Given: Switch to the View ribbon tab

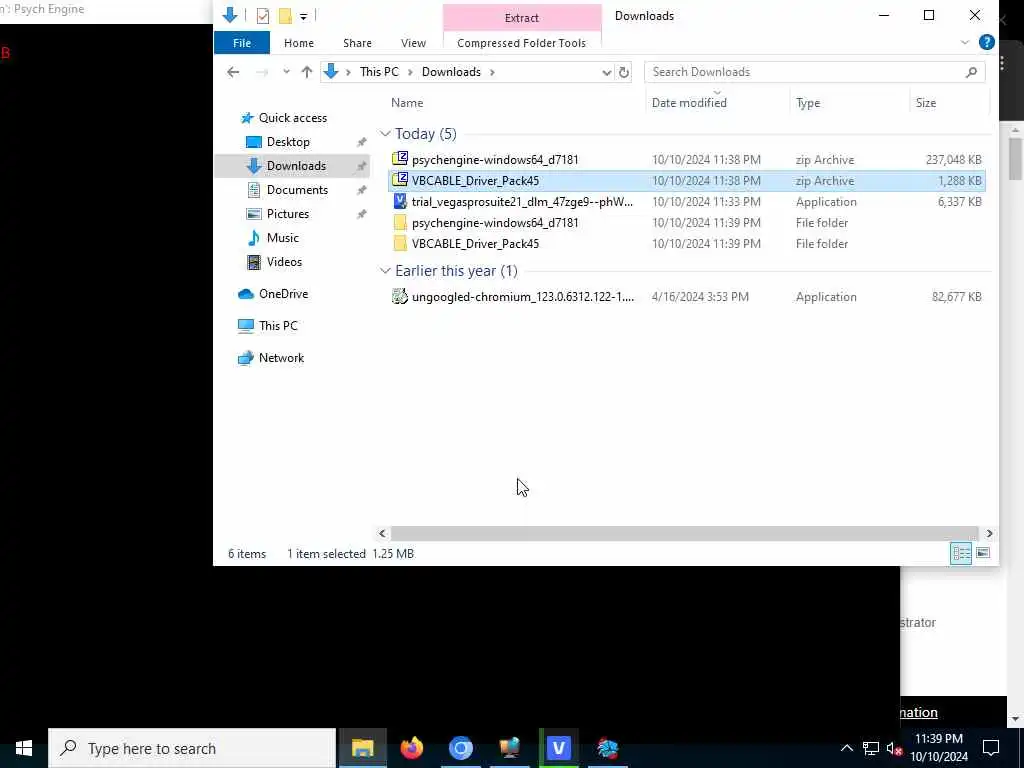Looking at the screenshot, I should 413,43.
